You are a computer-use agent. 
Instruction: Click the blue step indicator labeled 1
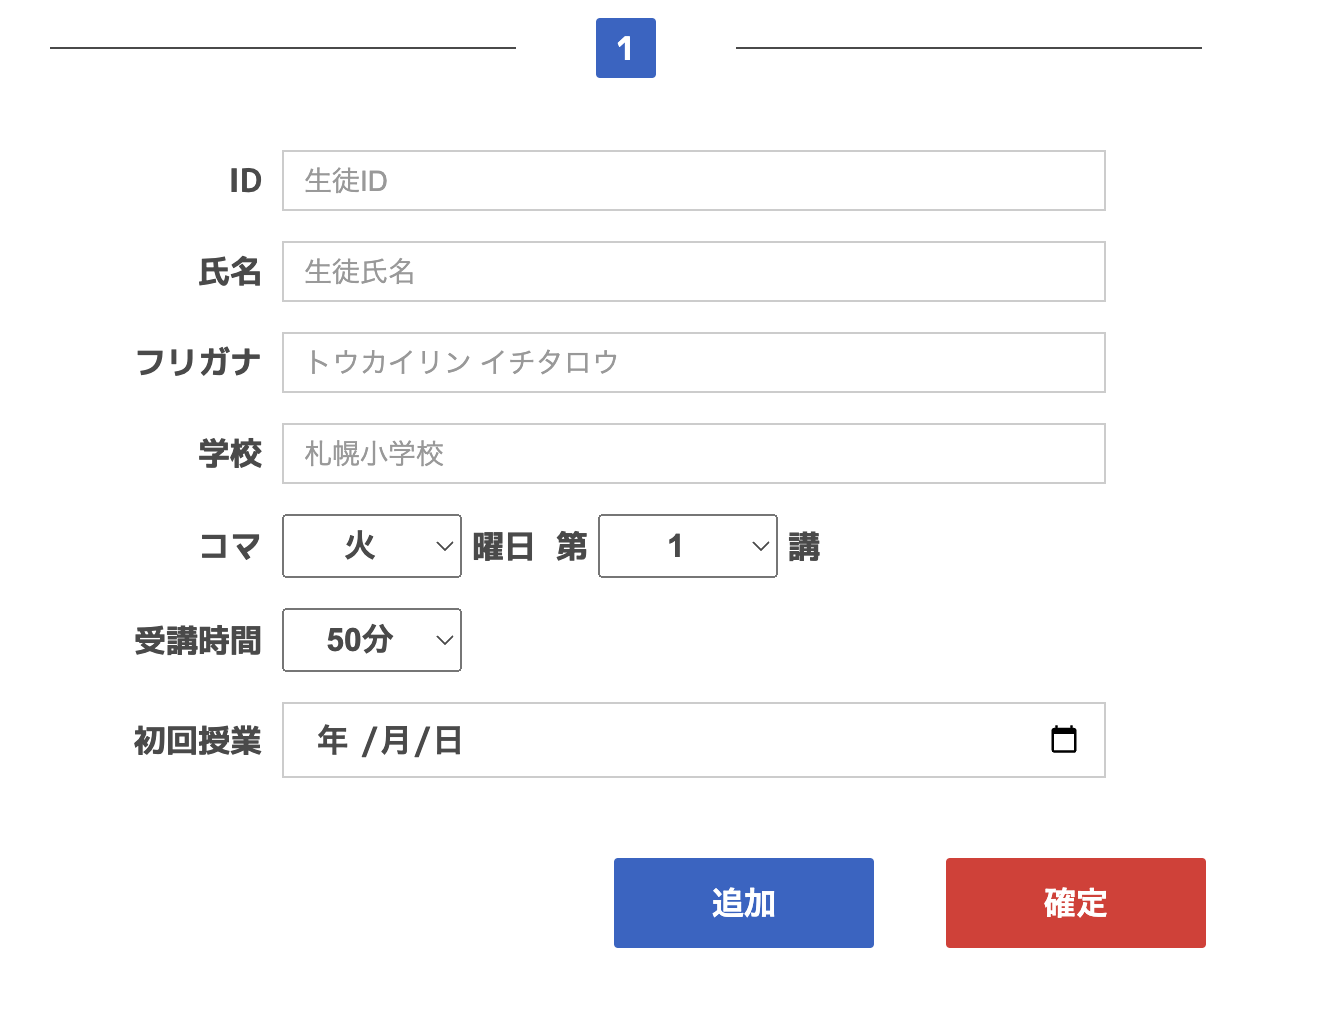(625, 47)
